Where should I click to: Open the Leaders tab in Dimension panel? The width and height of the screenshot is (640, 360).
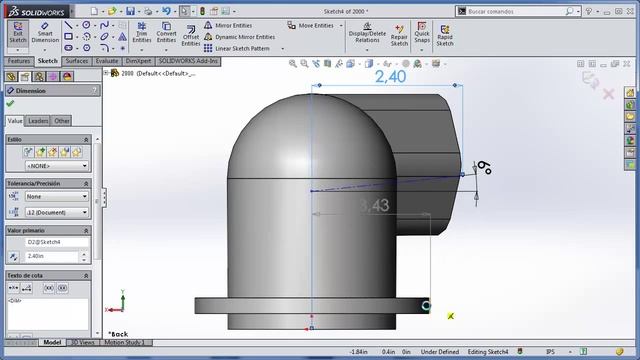[x=38, y=121]
